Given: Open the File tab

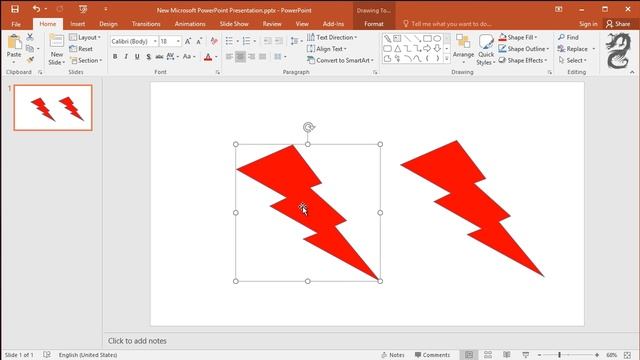Looking at the screenshot, I should point(16,24).
